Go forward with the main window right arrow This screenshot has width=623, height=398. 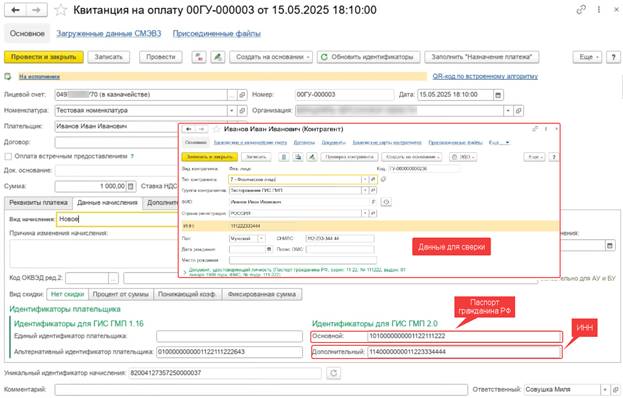pyautogui.click(x=37, y=10)
